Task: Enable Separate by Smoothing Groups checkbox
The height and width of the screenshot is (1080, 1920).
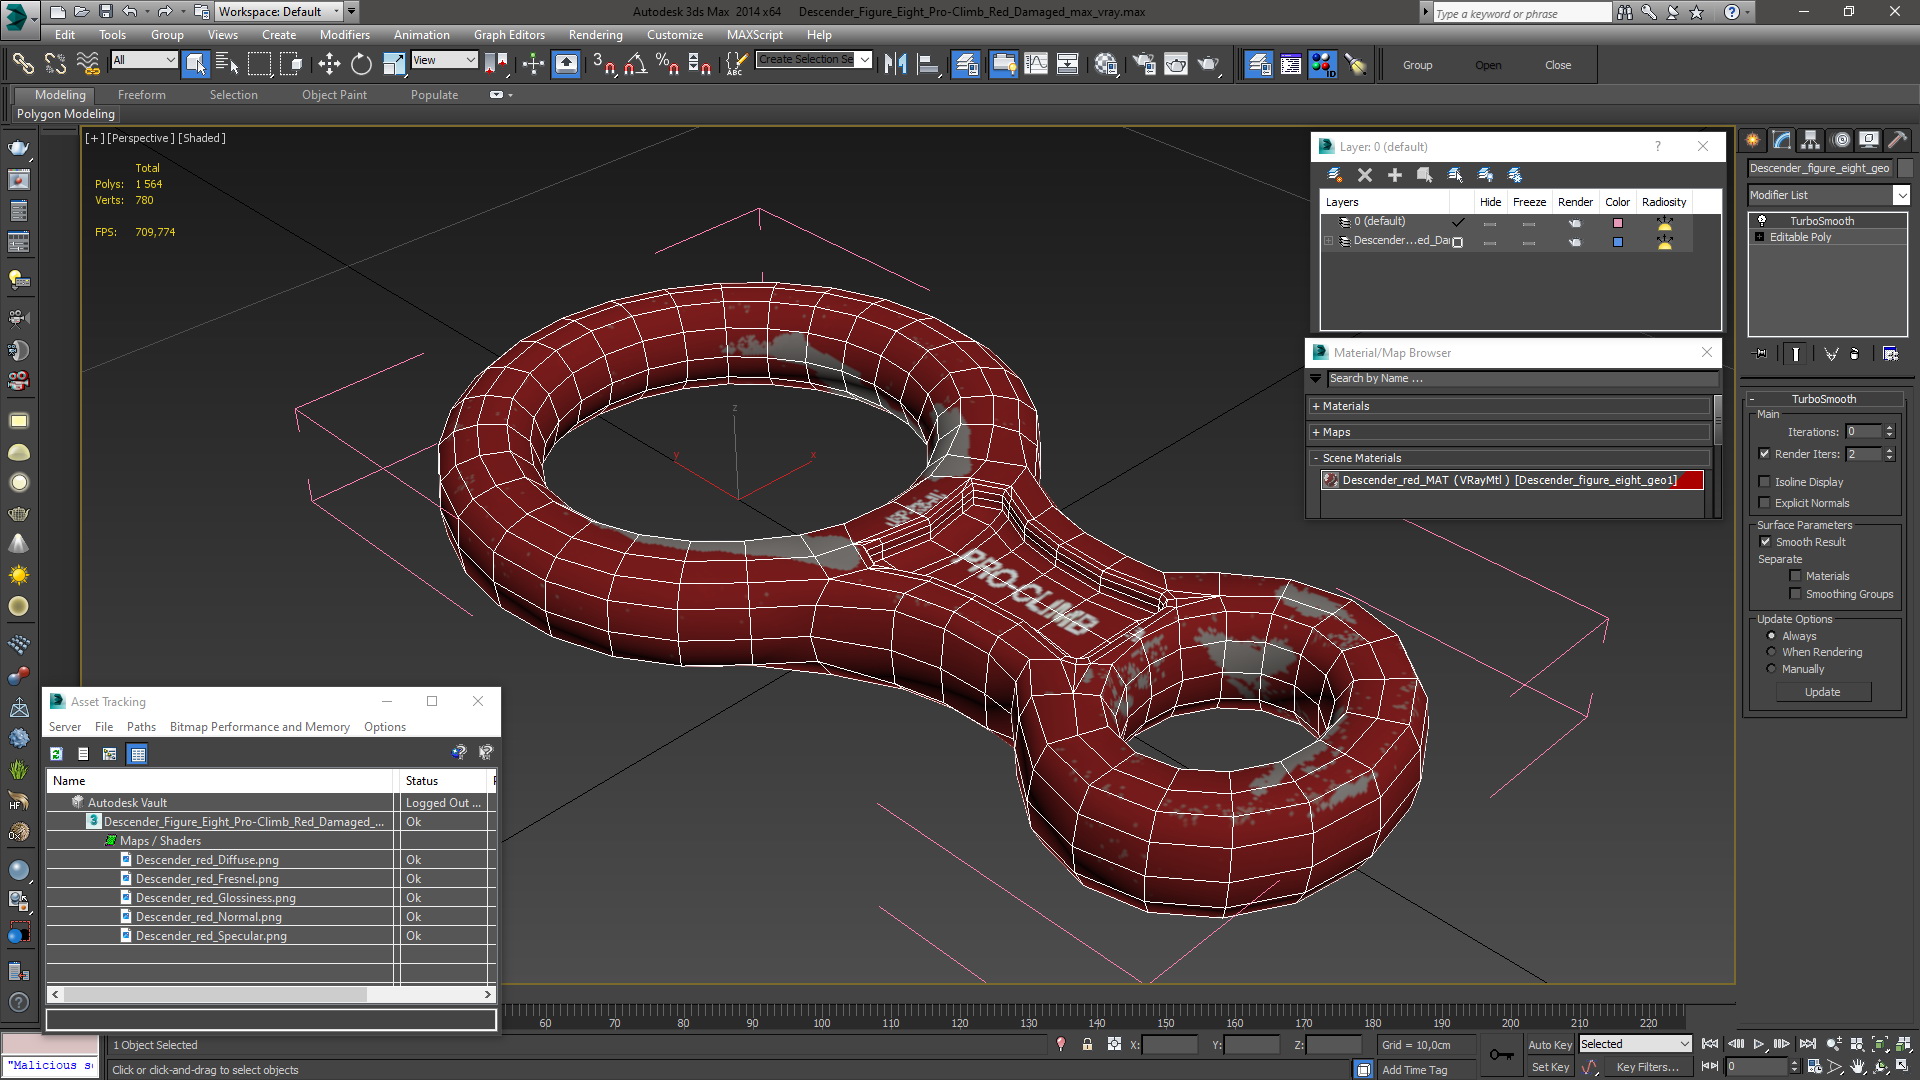Action: coord(1795,593)
